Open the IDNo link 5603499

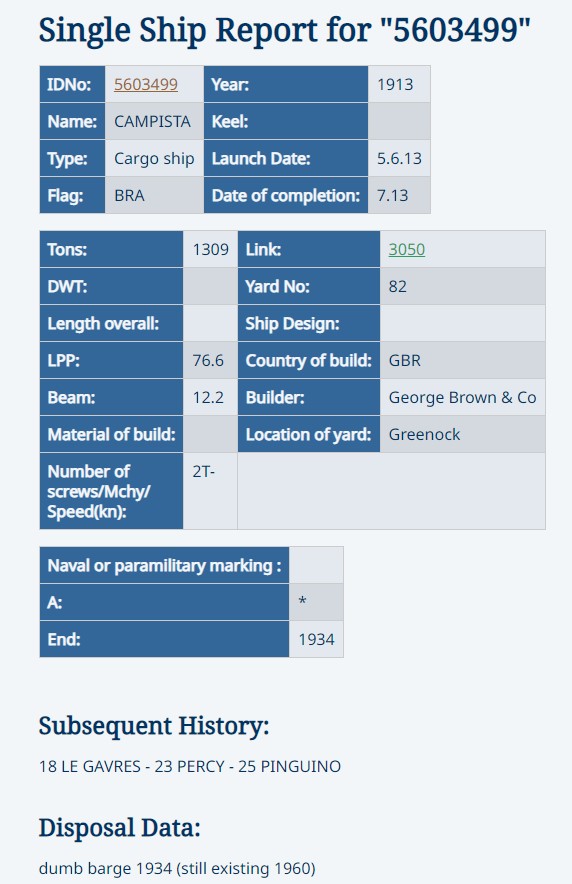145,85
